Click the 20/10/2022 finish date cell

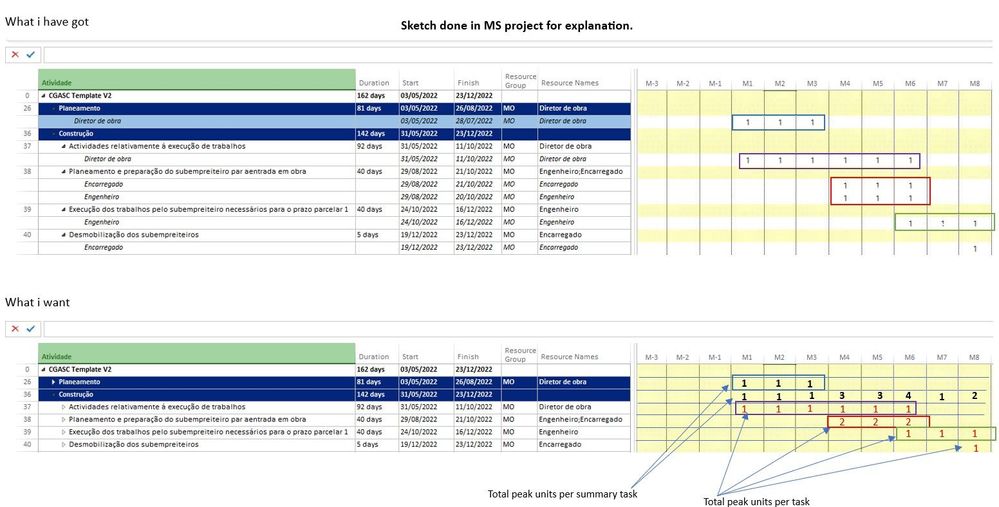point(478,197)
